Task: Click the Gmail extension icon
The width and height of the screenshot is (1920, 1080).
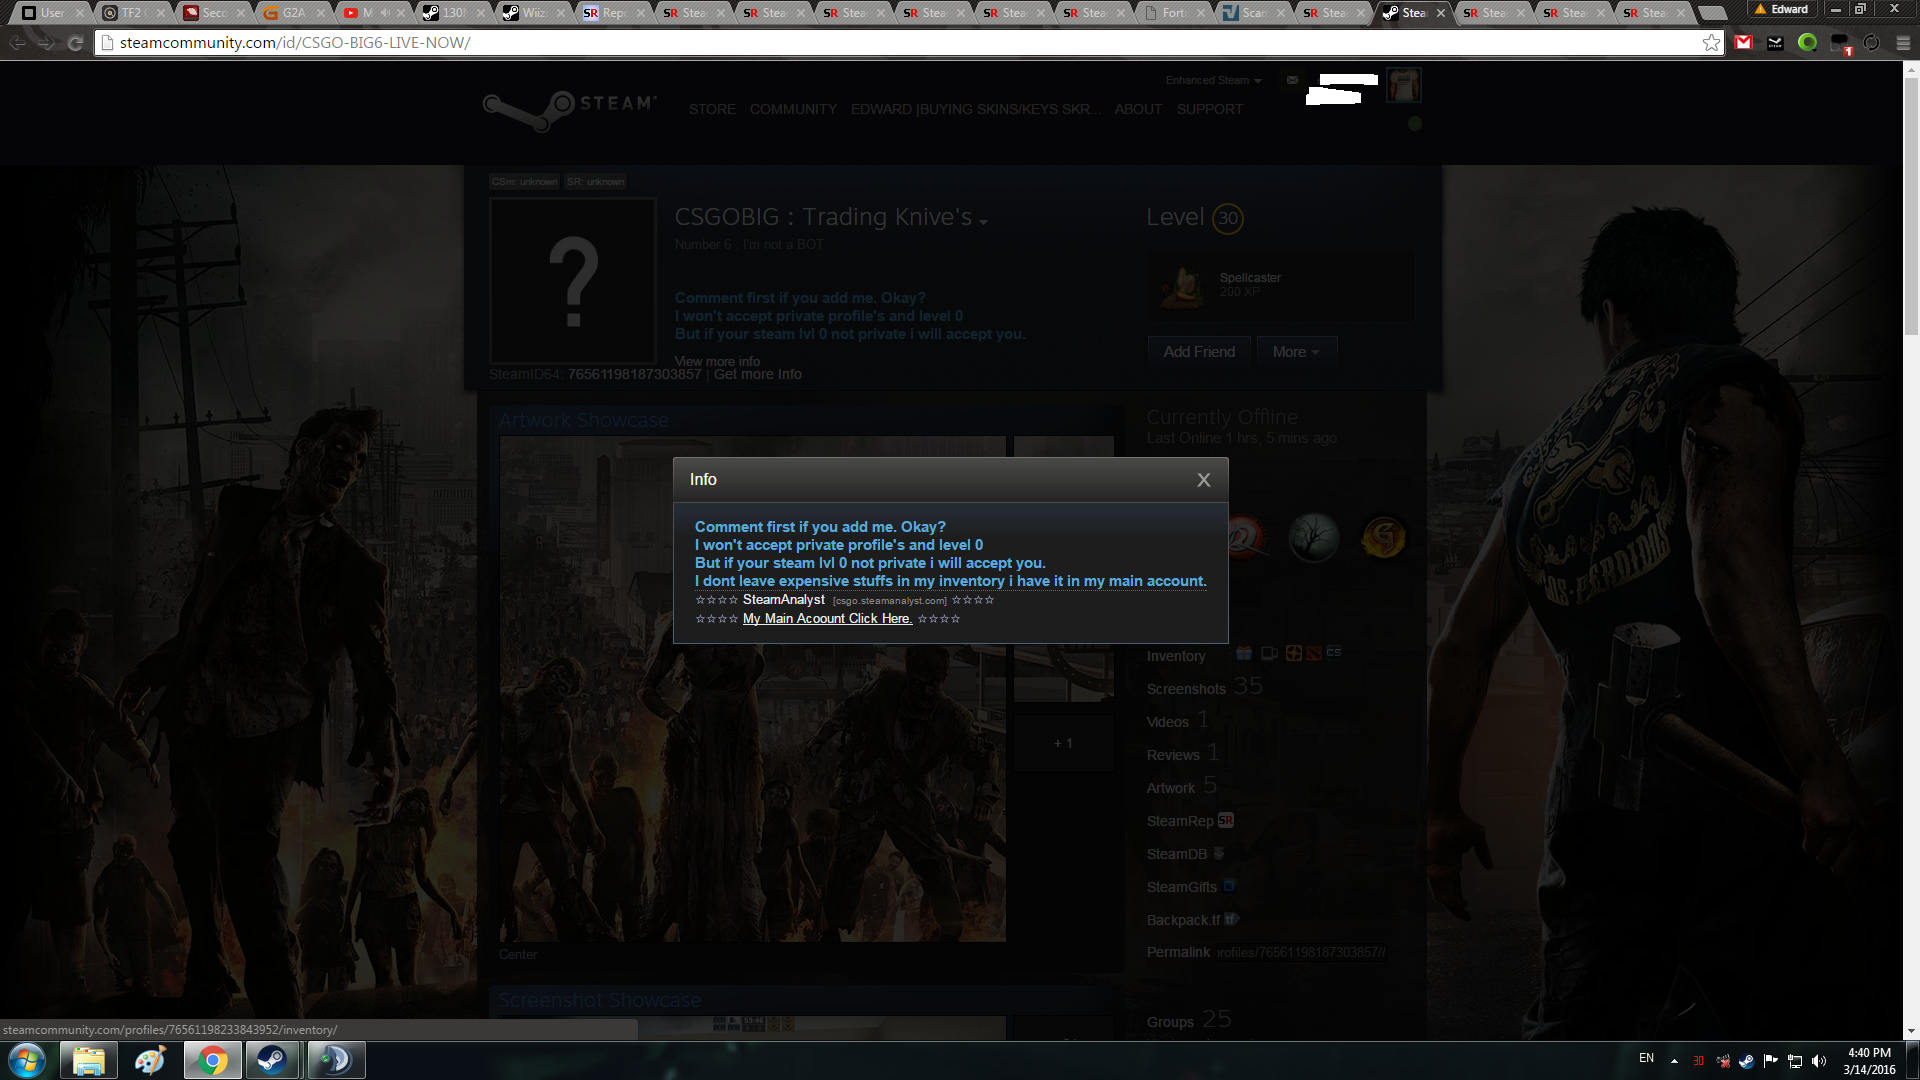Action: click(1744, 43)
